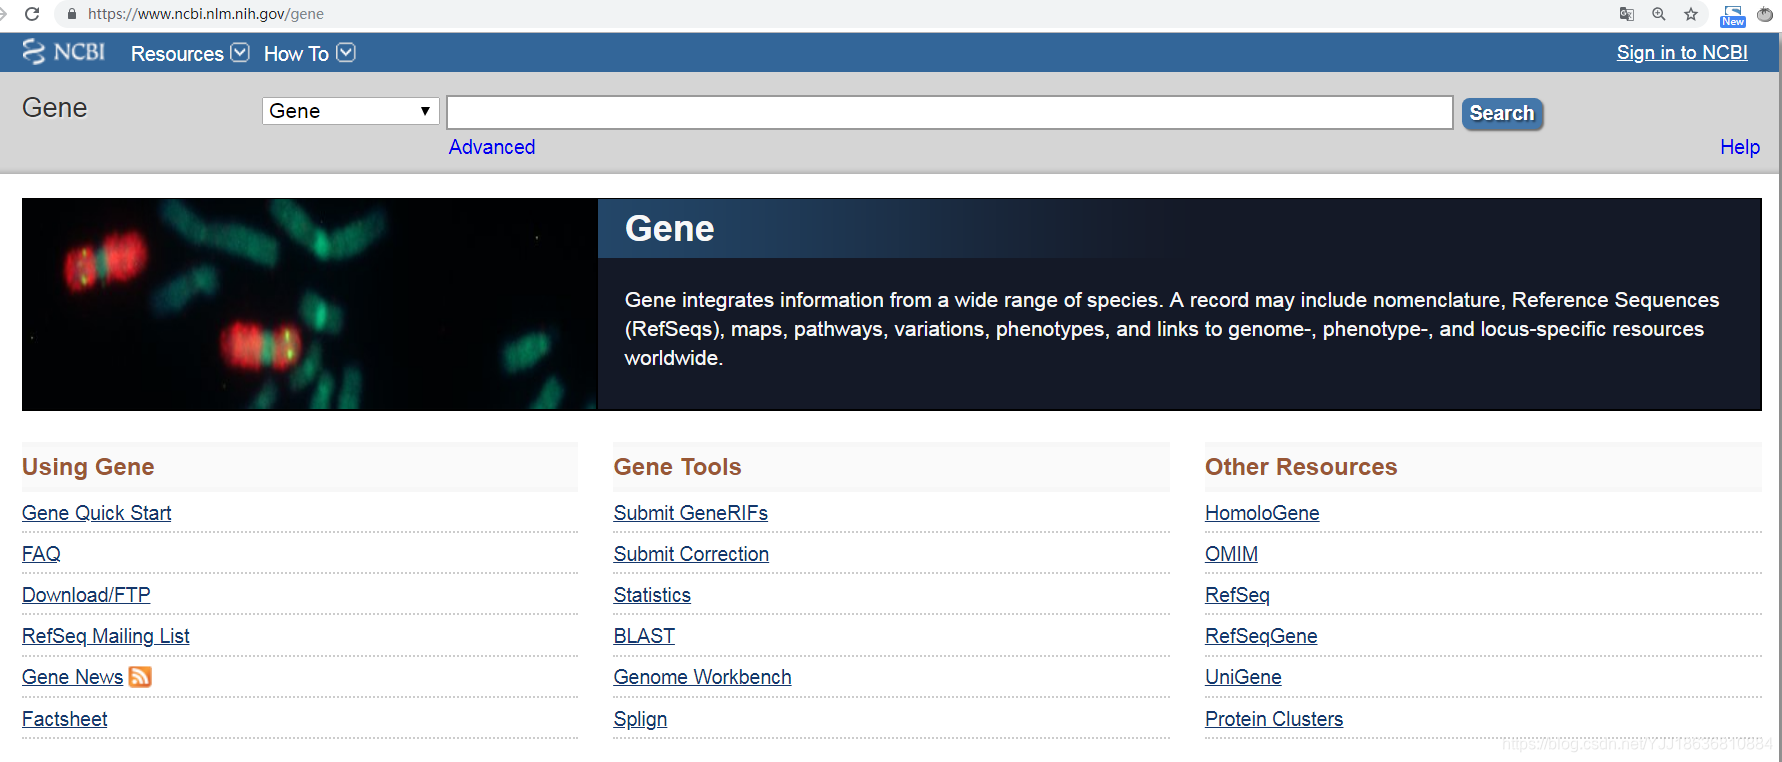Click the address bar URL
This screenshot has height=762, width=1782.
(x=206, y=14)
